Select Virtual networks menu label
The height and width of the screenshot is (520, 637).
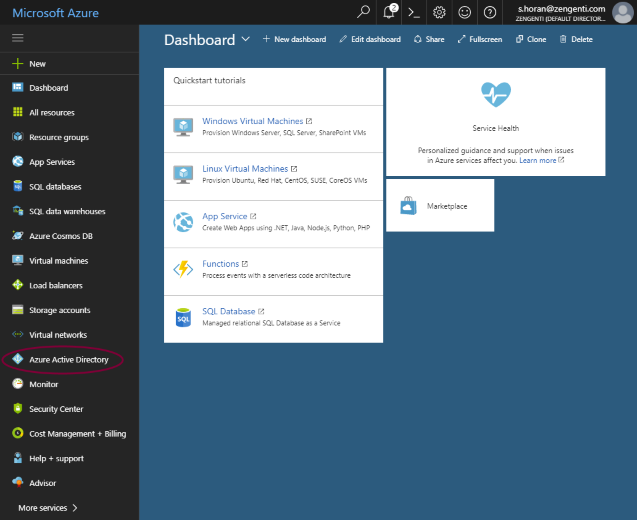tap(58, 335)
